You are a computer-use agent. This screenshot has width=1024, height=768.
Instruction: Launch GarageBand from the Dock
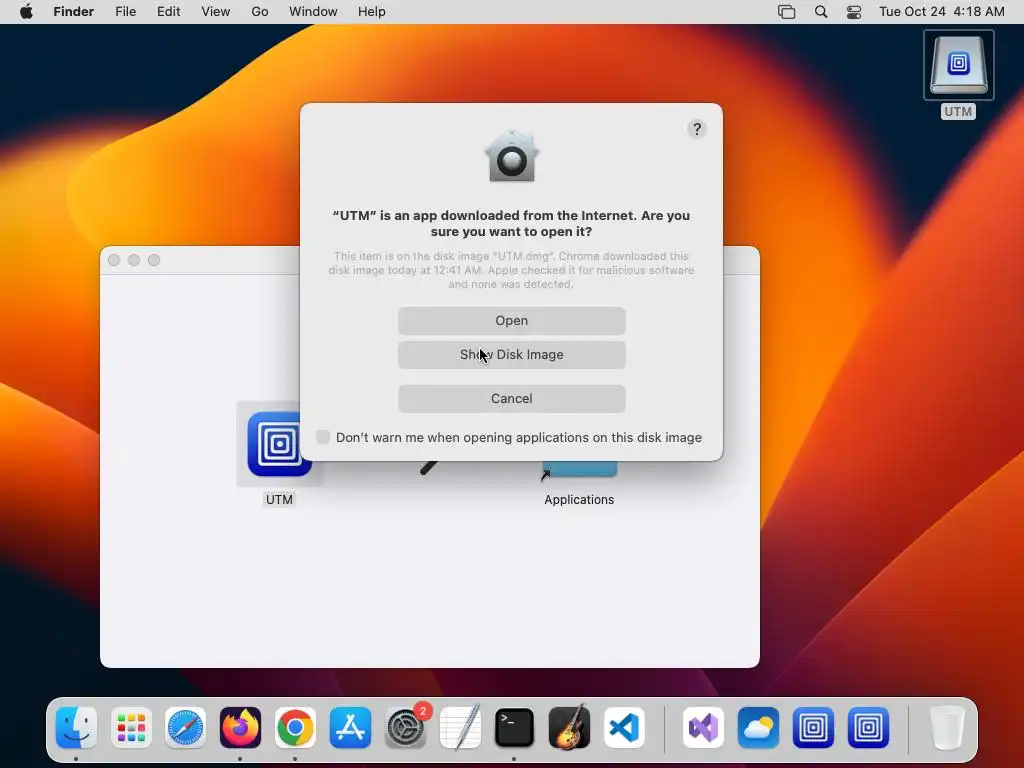569,728
